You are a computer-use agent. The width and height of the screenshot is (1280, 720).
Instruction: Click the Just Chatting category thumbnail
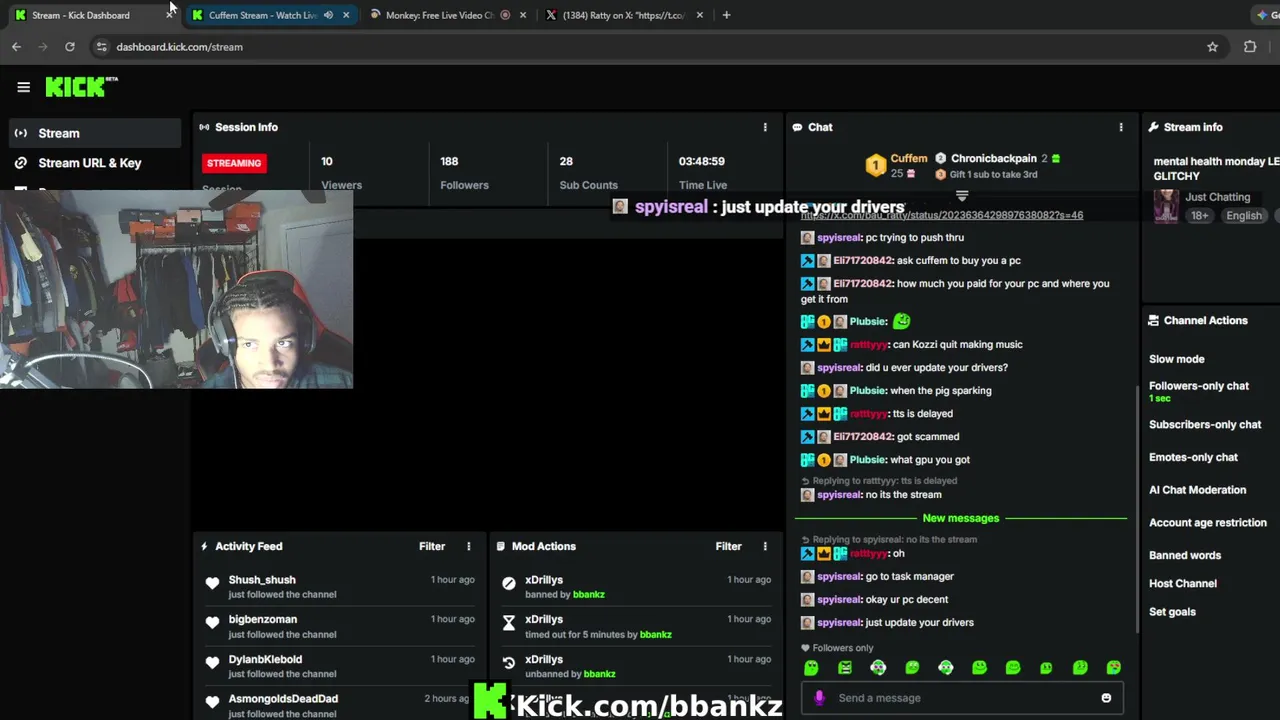click(x=1166, y=206)
